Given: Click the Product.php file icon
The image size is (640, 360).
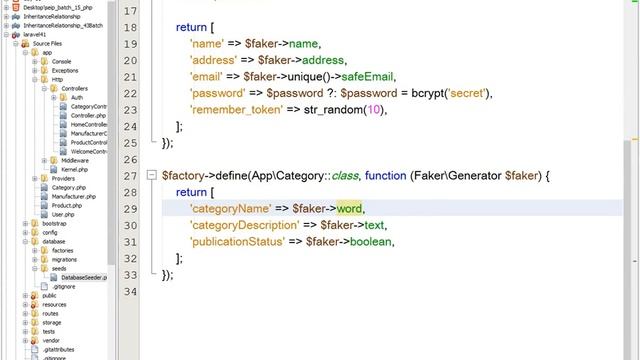Looking at the screenshot, I should pyautogui.click(x=44, y=205).
